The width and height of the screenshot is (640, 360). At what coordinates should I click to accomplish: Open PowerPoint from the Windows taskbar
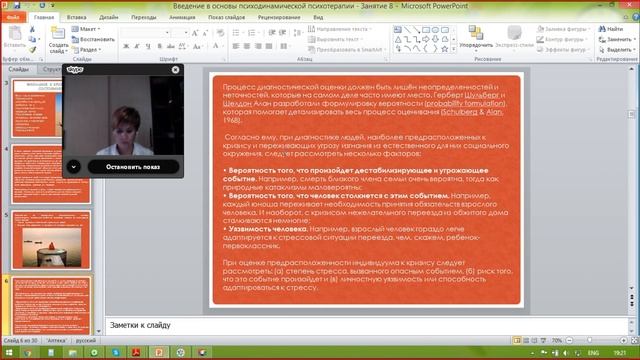coord(159,353)
